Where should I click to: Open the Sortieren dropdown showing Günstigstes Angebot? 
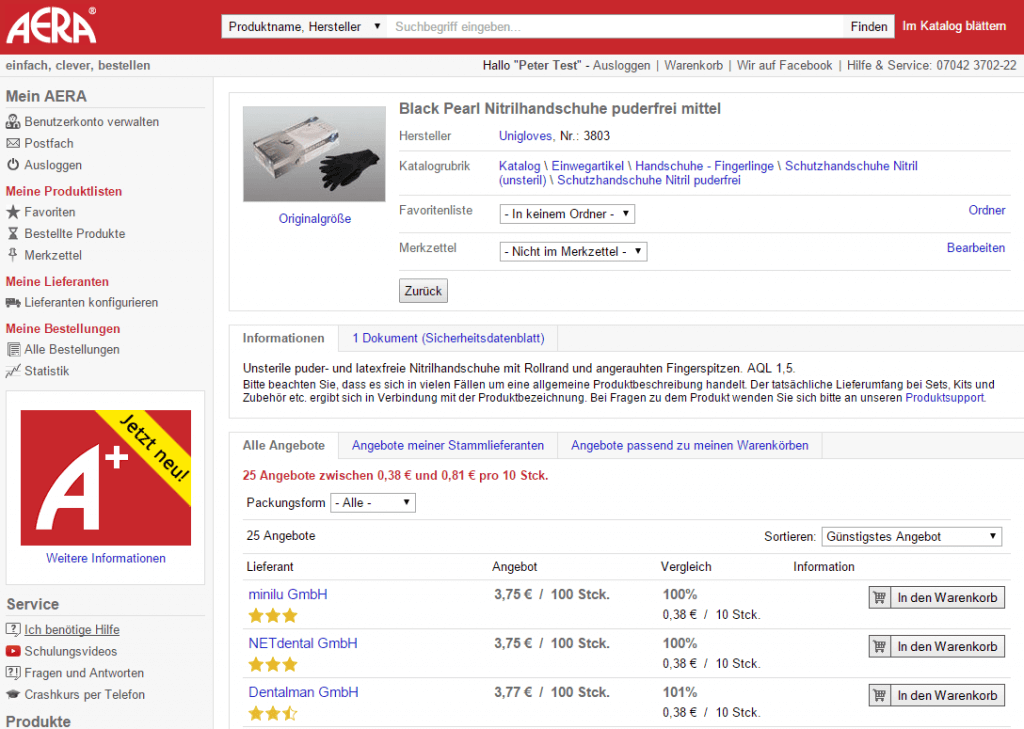point(911,537)
